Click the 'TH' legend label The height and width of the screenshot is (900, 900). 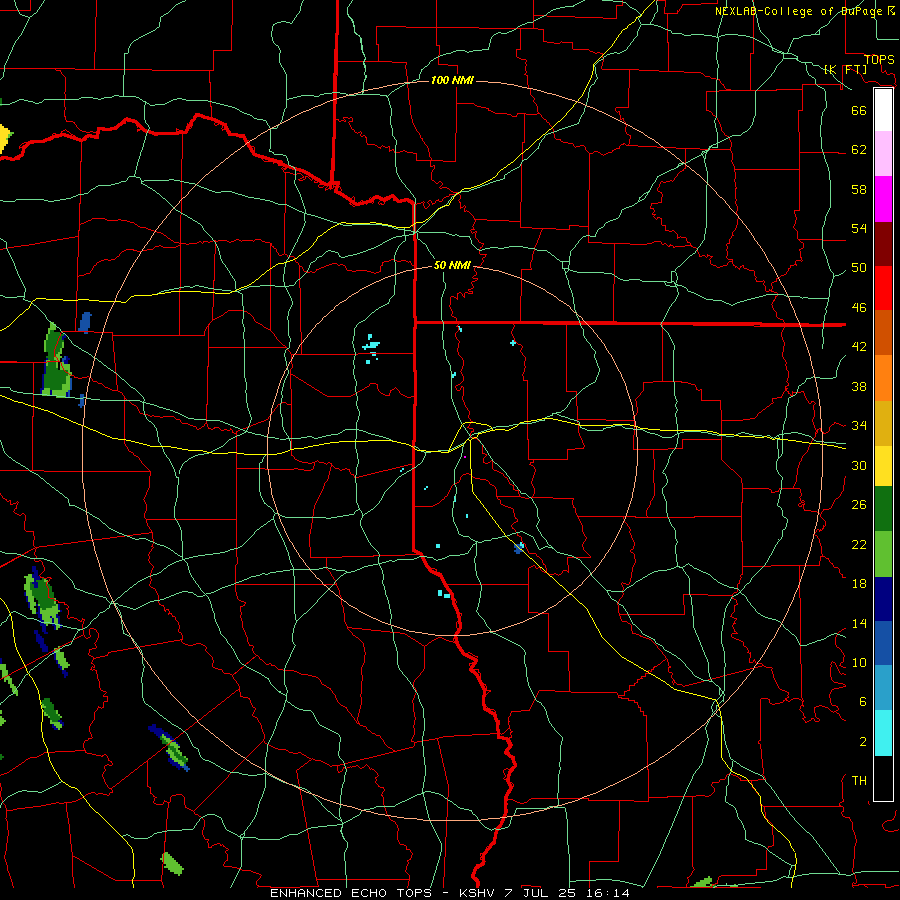click(x=859, y=781)
